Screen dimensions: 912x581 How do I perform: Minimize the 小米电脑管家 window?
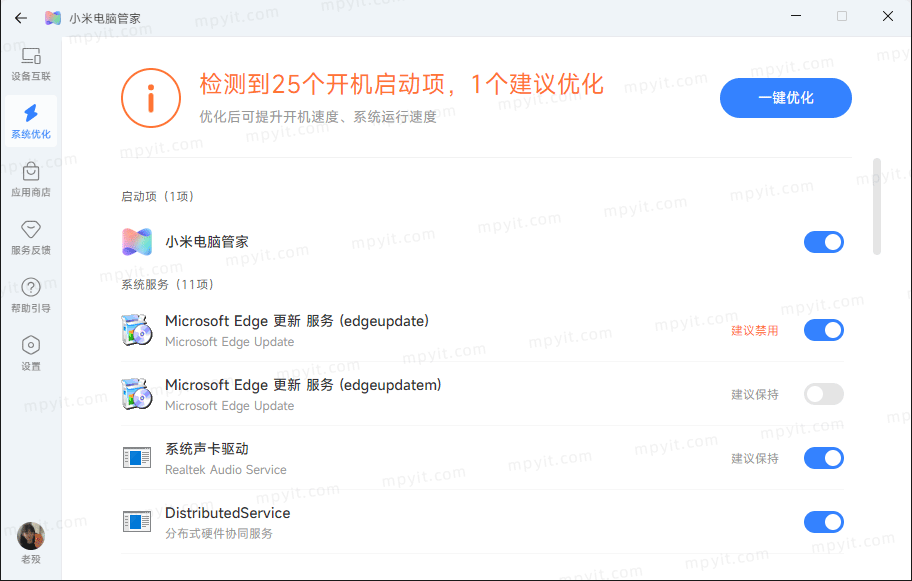click(x=796, y=16)
